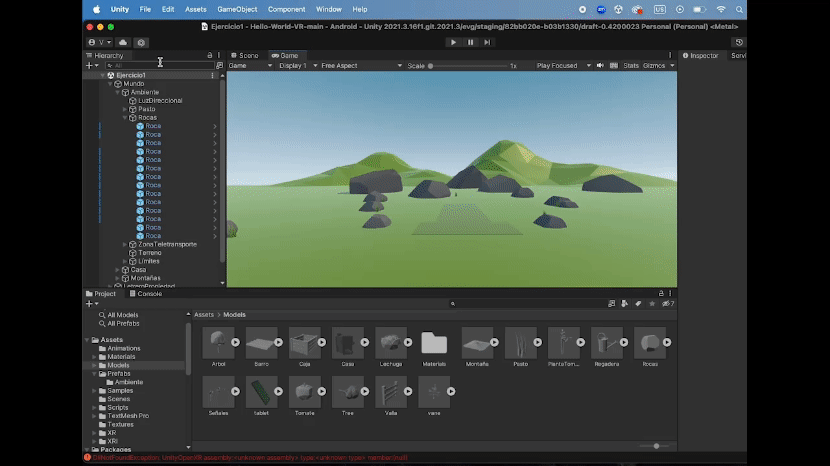830x466 pixels.
Task: Click the Hierarchy create plus button
Action: click(92, 66)
